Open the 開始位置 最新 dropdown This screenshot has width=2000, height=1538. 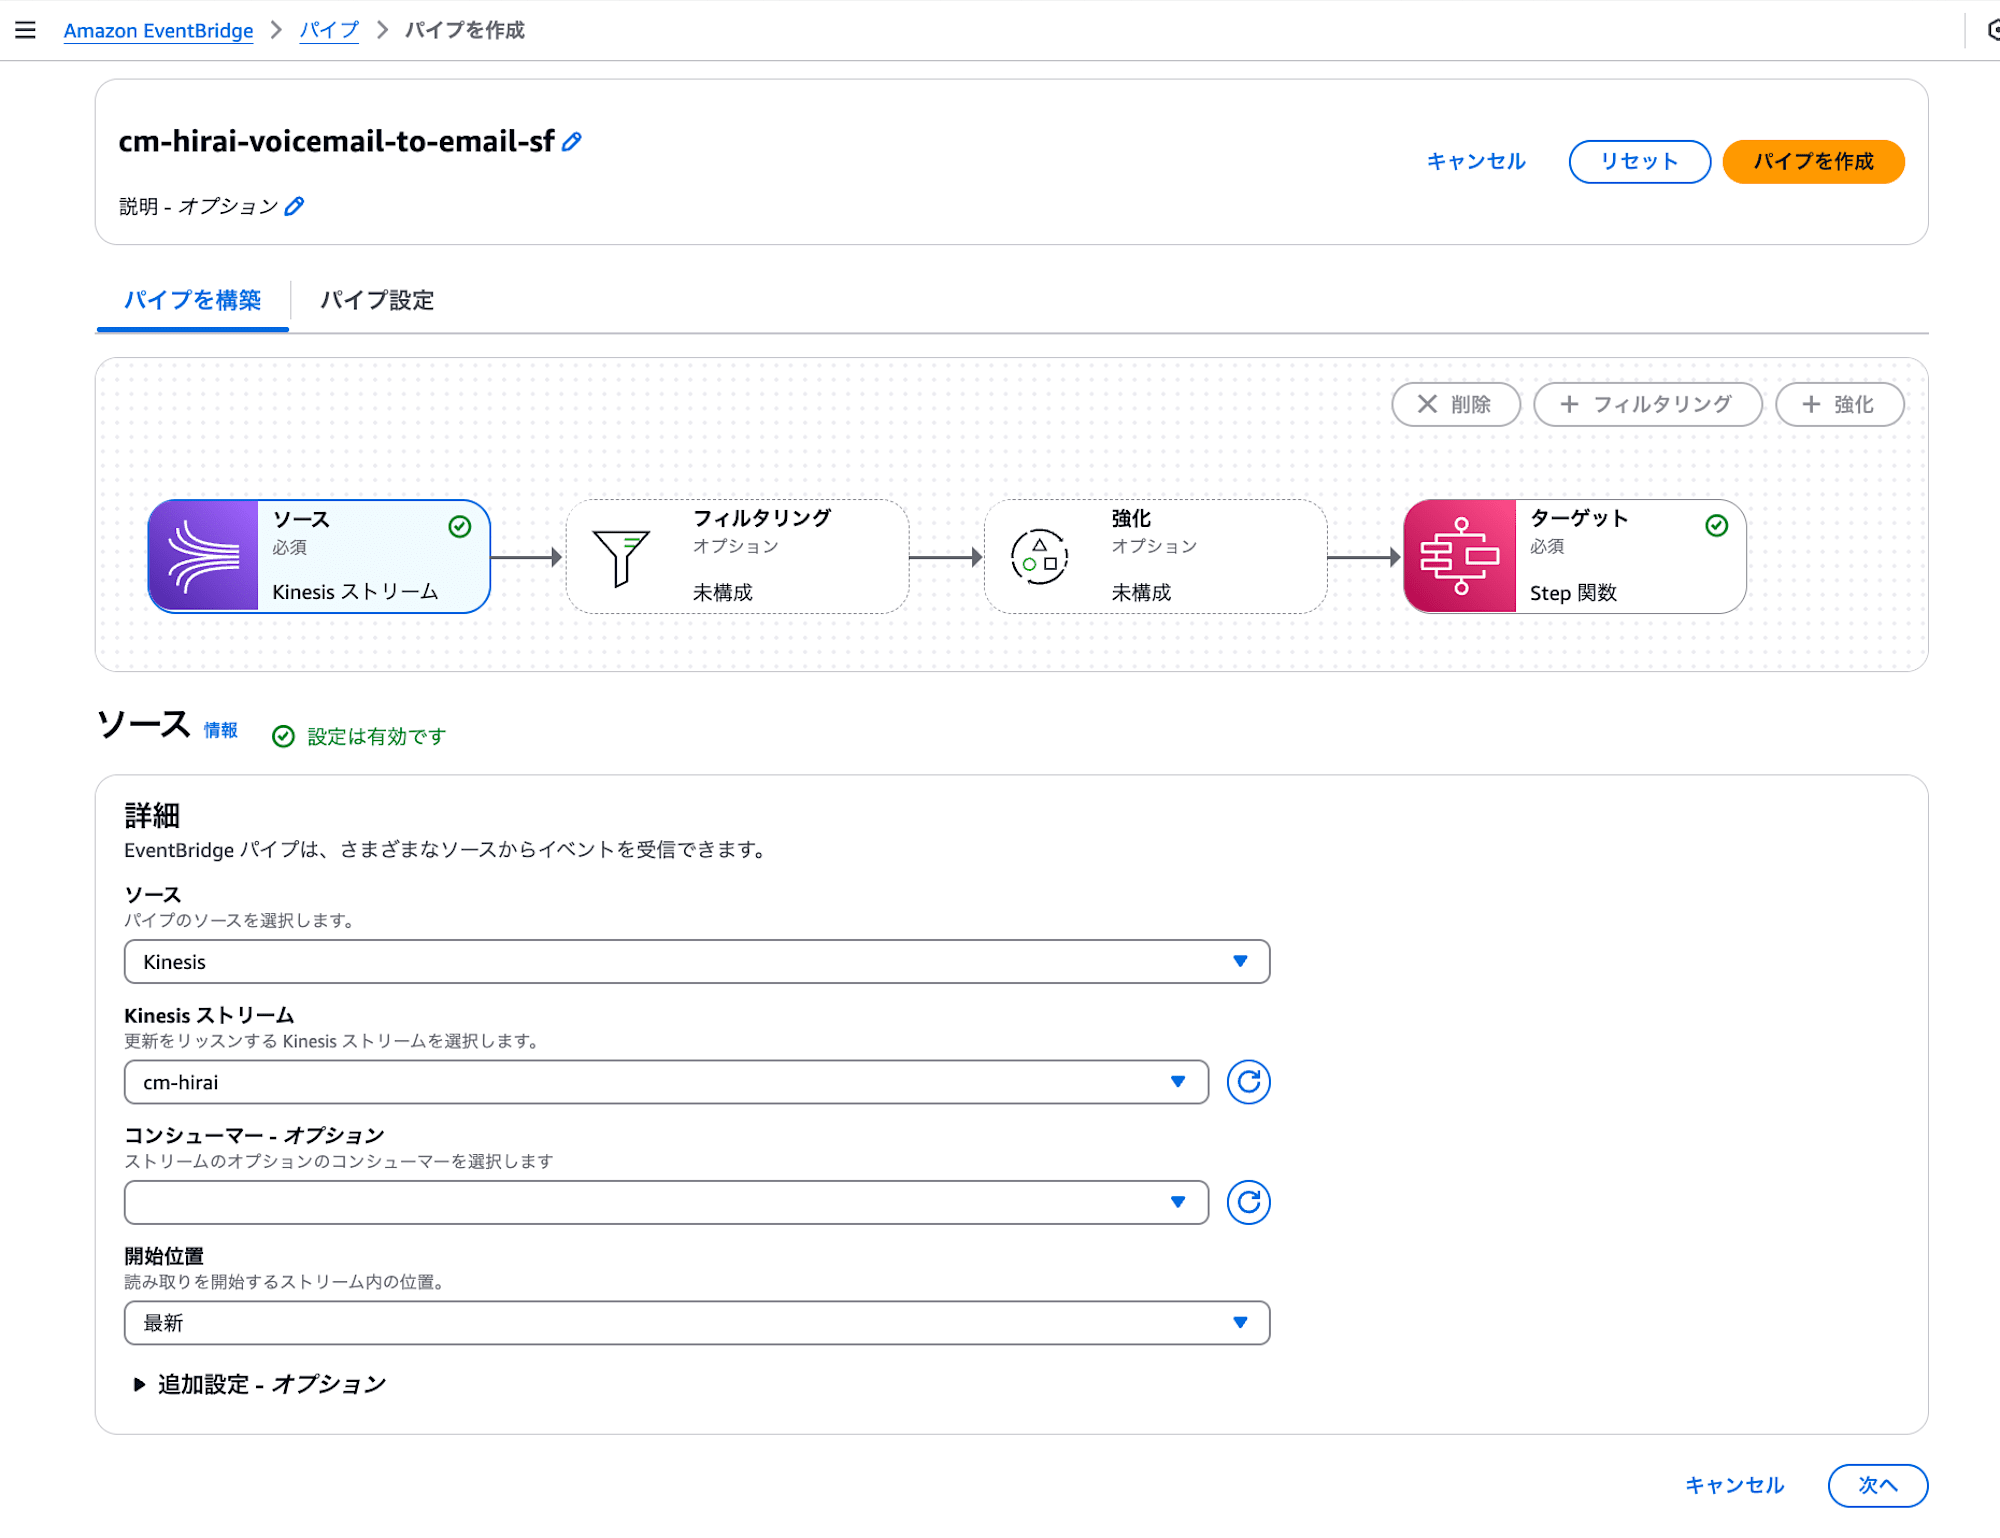click(x=697, y=1323)
